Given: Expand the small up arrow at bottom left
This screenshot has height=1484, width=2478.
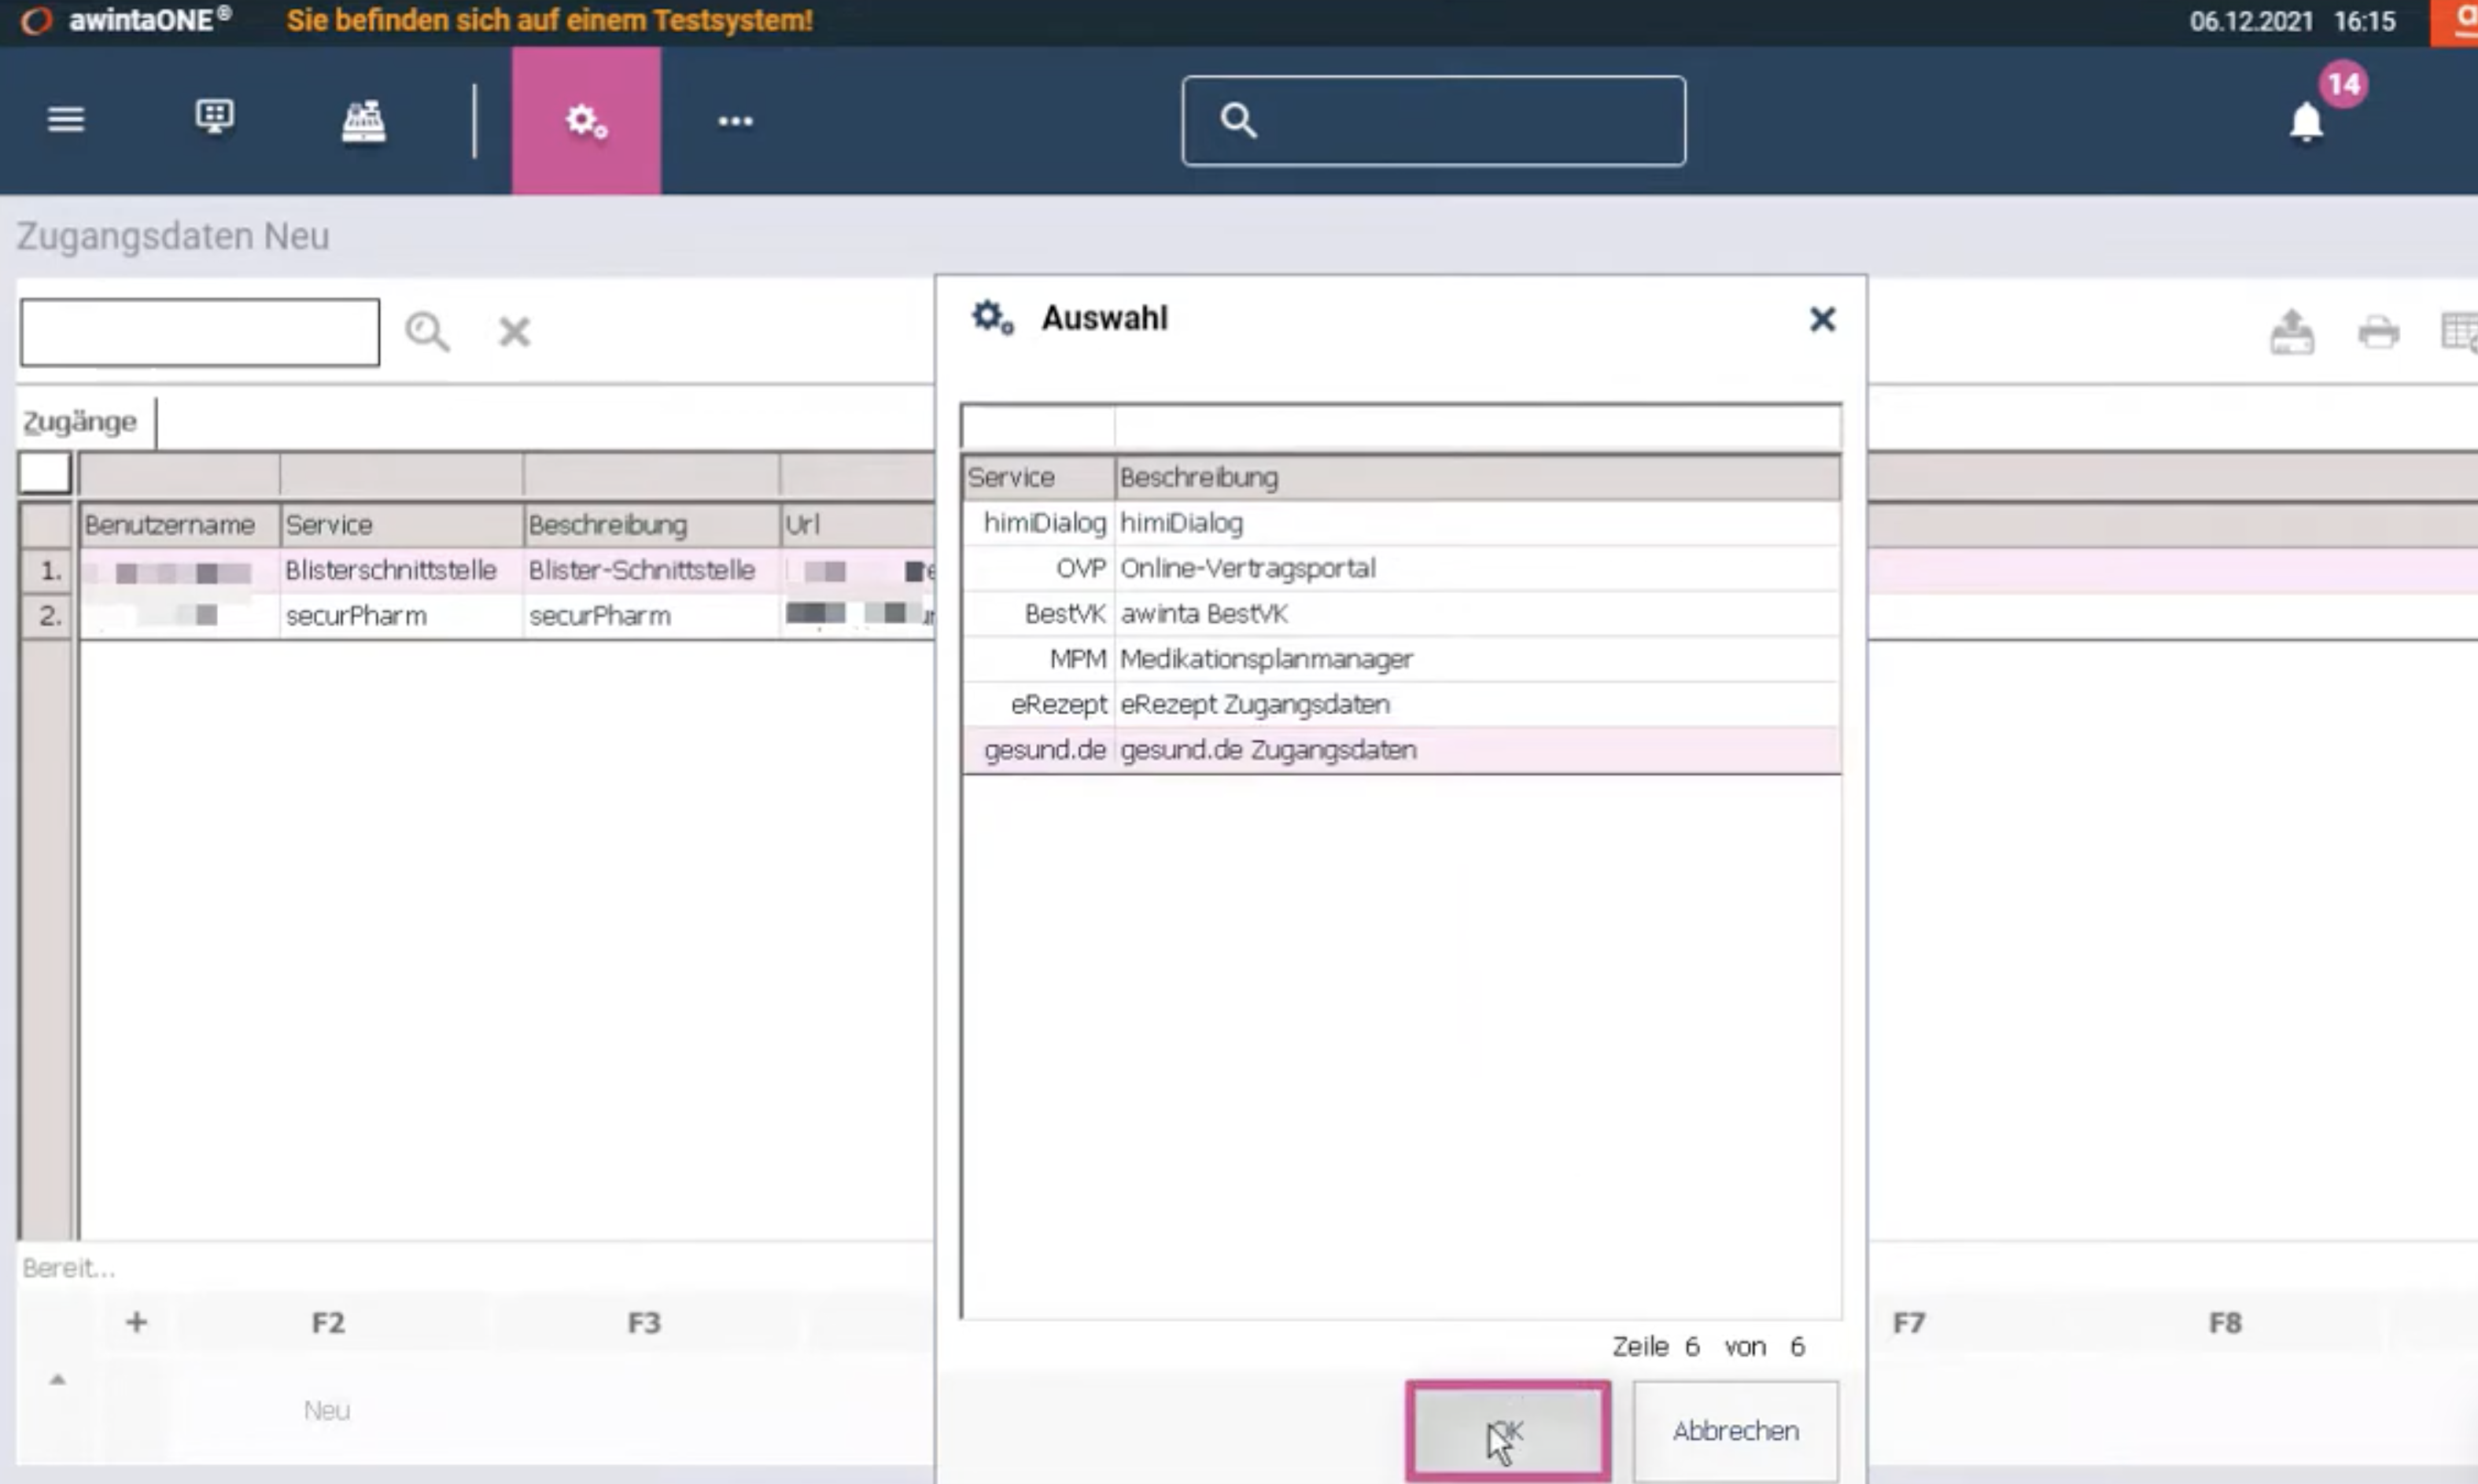Looking at the screenshot, I should 58,1380.
